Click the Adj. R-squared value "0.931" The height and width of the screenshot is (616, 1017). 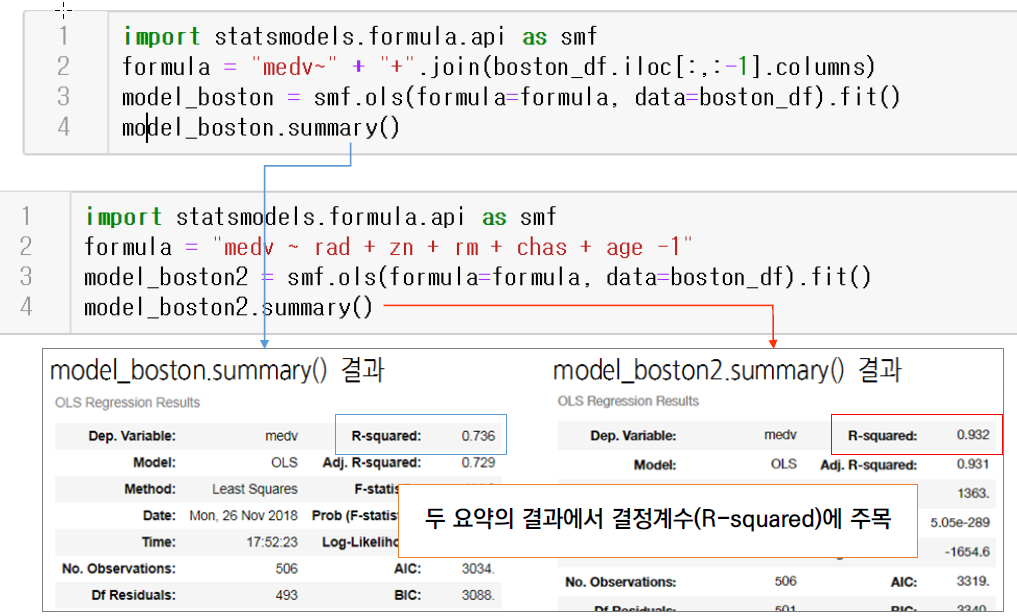tap(973, 464)
